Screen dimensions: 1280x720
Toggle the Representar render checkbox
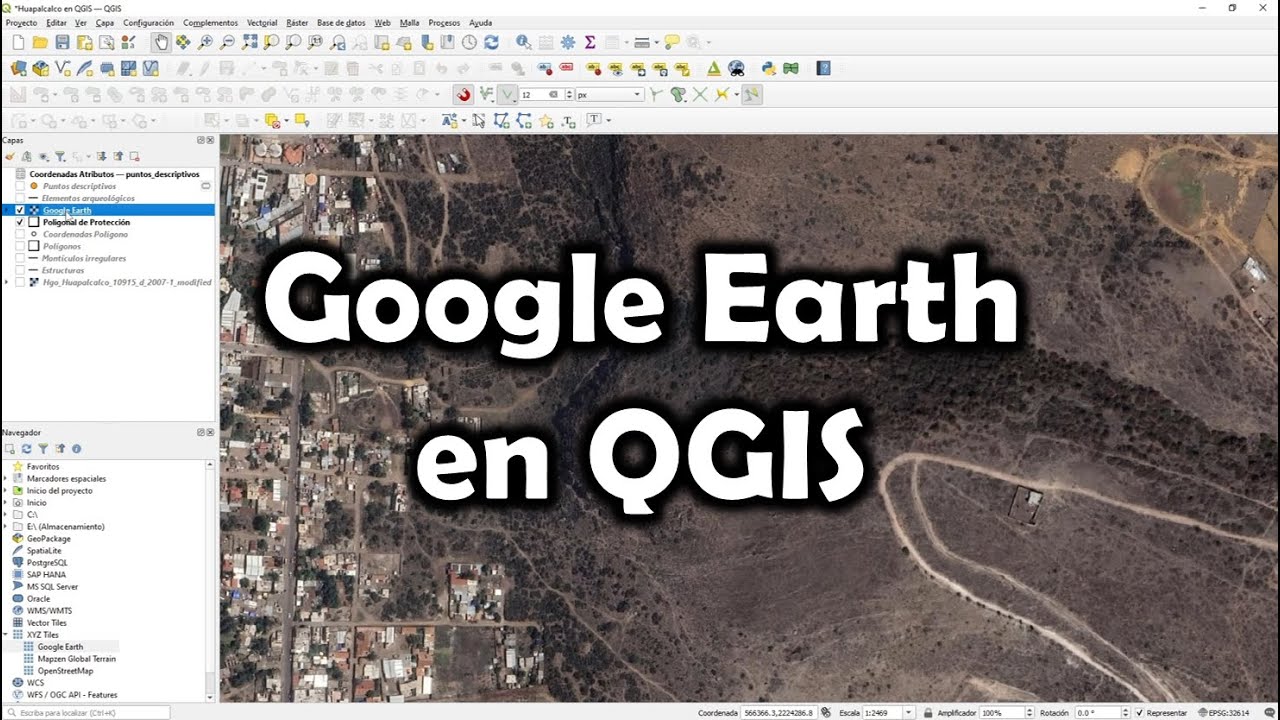click(x=1142, y=713)
